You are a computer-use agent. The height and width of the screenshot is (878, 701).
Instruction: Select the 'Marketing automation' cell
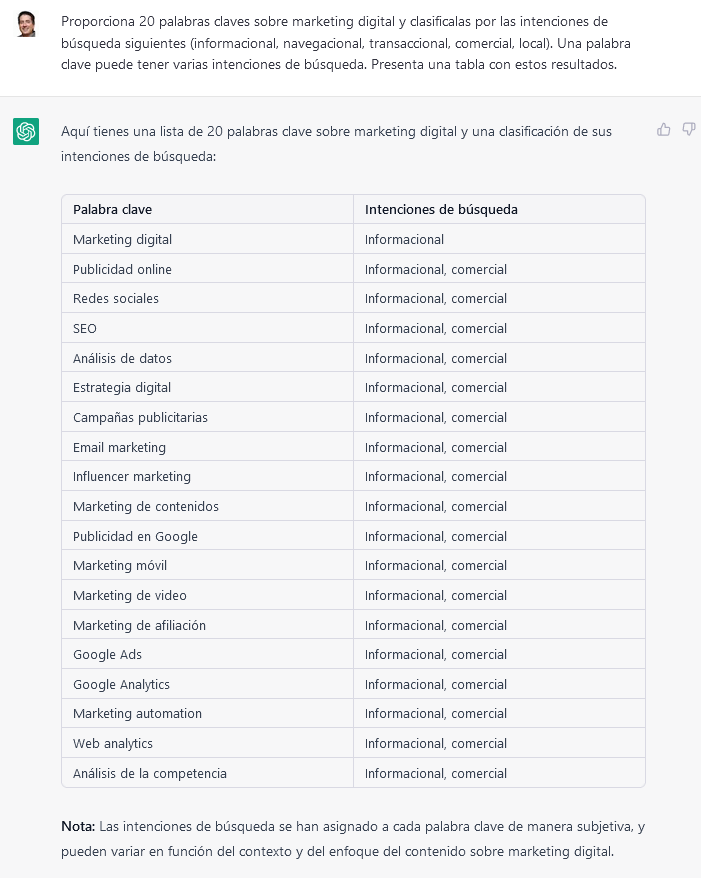click(207, 713)
